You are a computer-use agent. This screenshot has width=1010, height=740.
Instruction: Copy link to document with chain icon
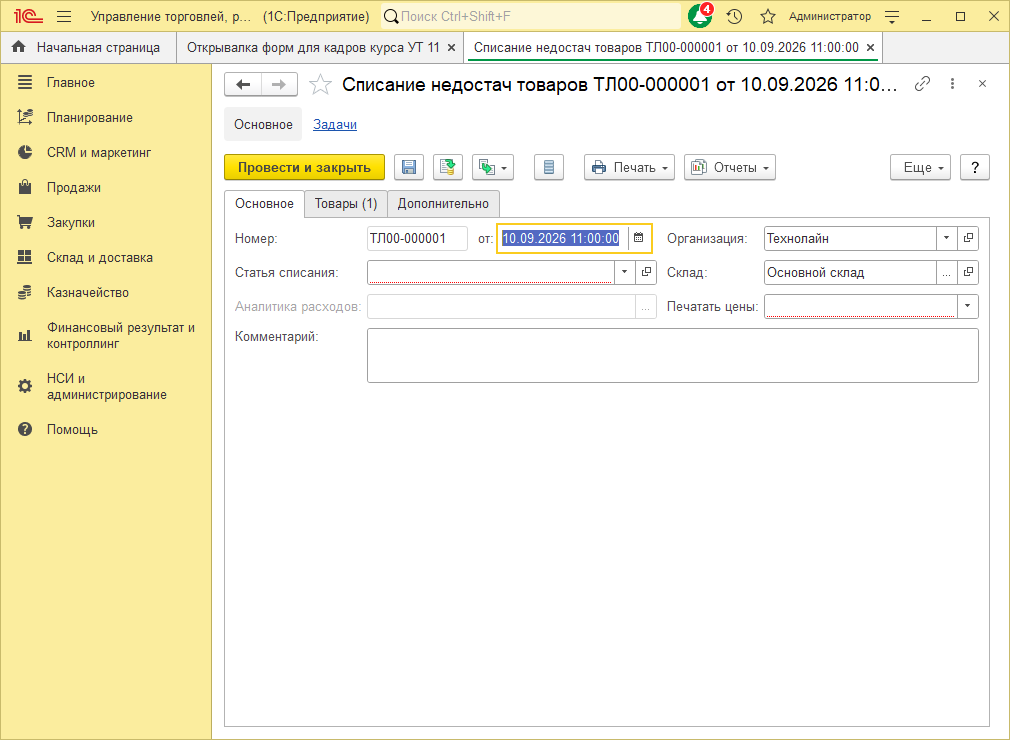pos(922,84)
